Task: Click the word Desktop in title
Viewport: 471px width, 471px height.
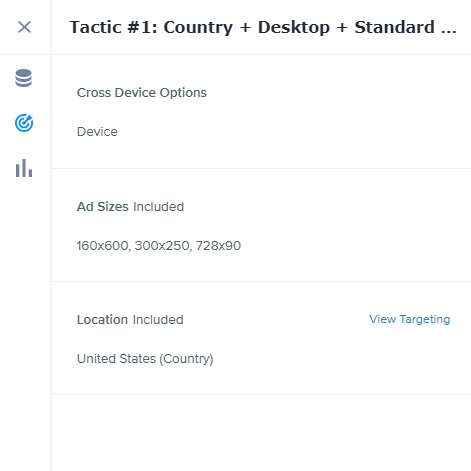Action: coord(294,28)
